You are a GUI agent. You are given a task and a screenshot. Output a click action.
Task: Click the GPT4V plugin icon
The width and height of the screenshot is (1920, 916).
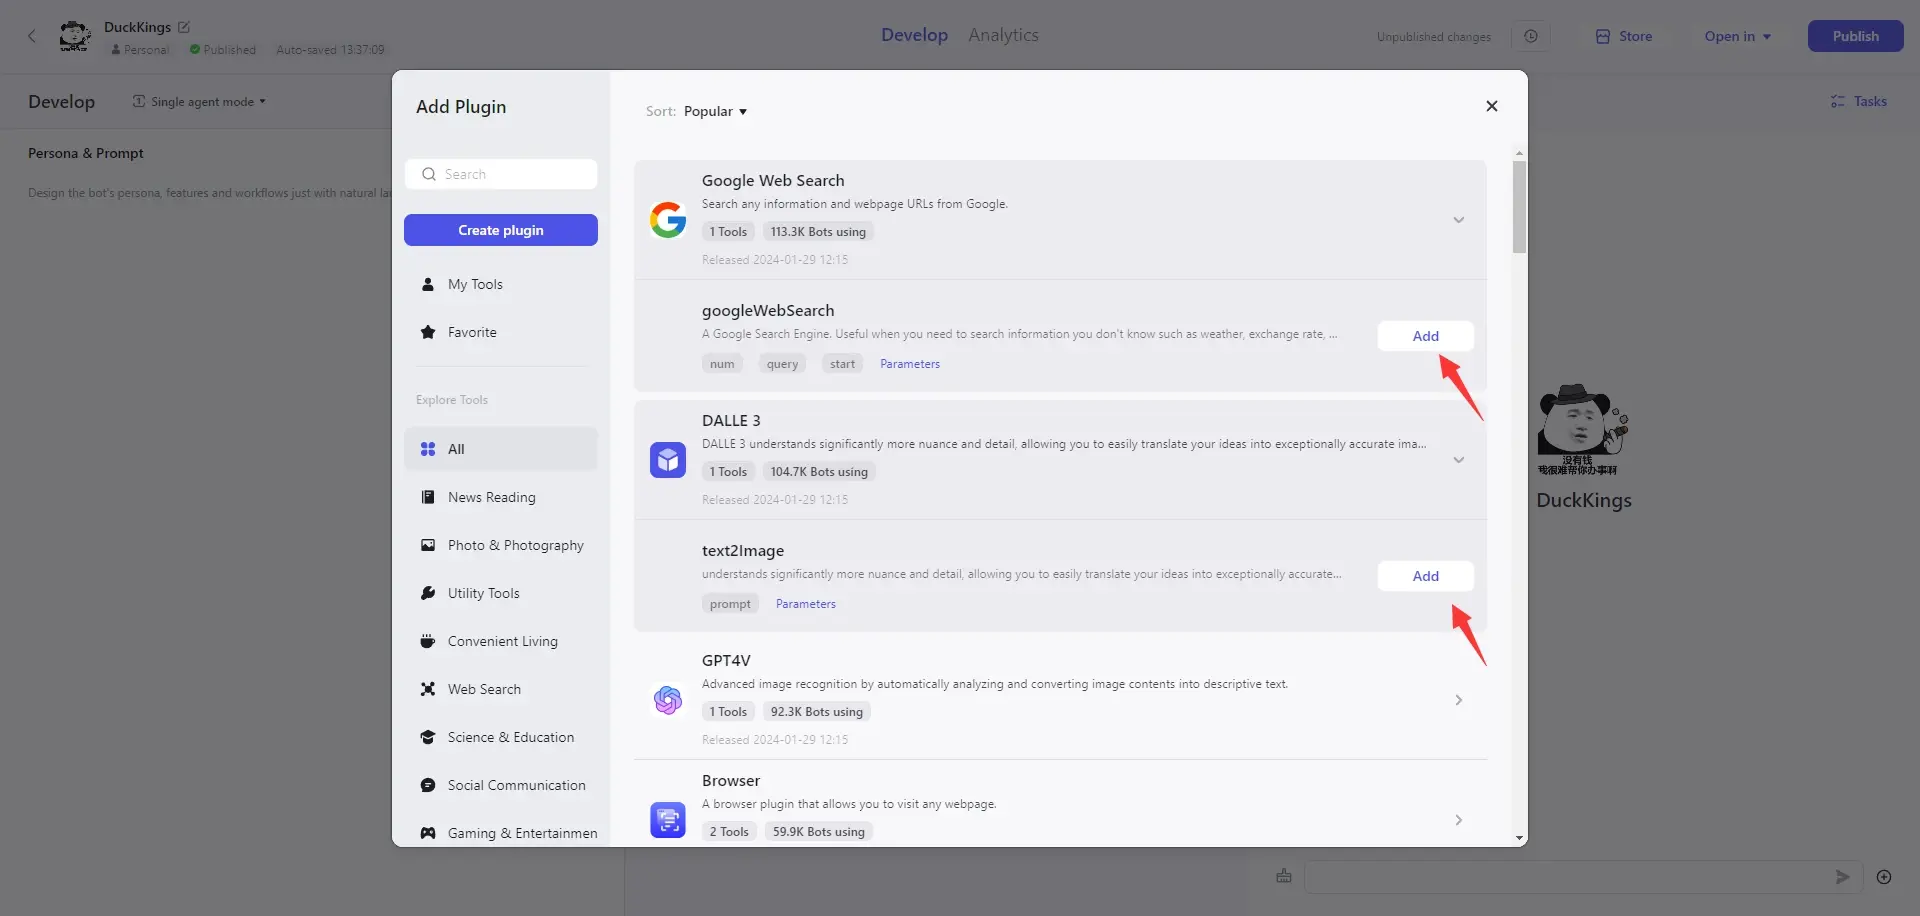668,700
